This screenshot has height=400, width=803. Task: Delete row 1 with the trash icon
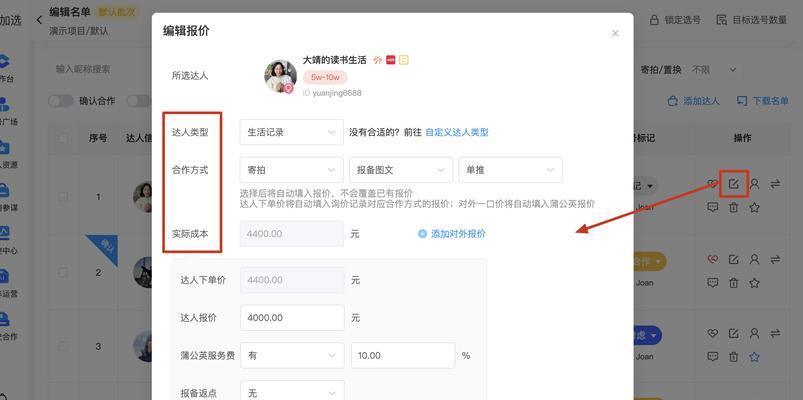734,207
